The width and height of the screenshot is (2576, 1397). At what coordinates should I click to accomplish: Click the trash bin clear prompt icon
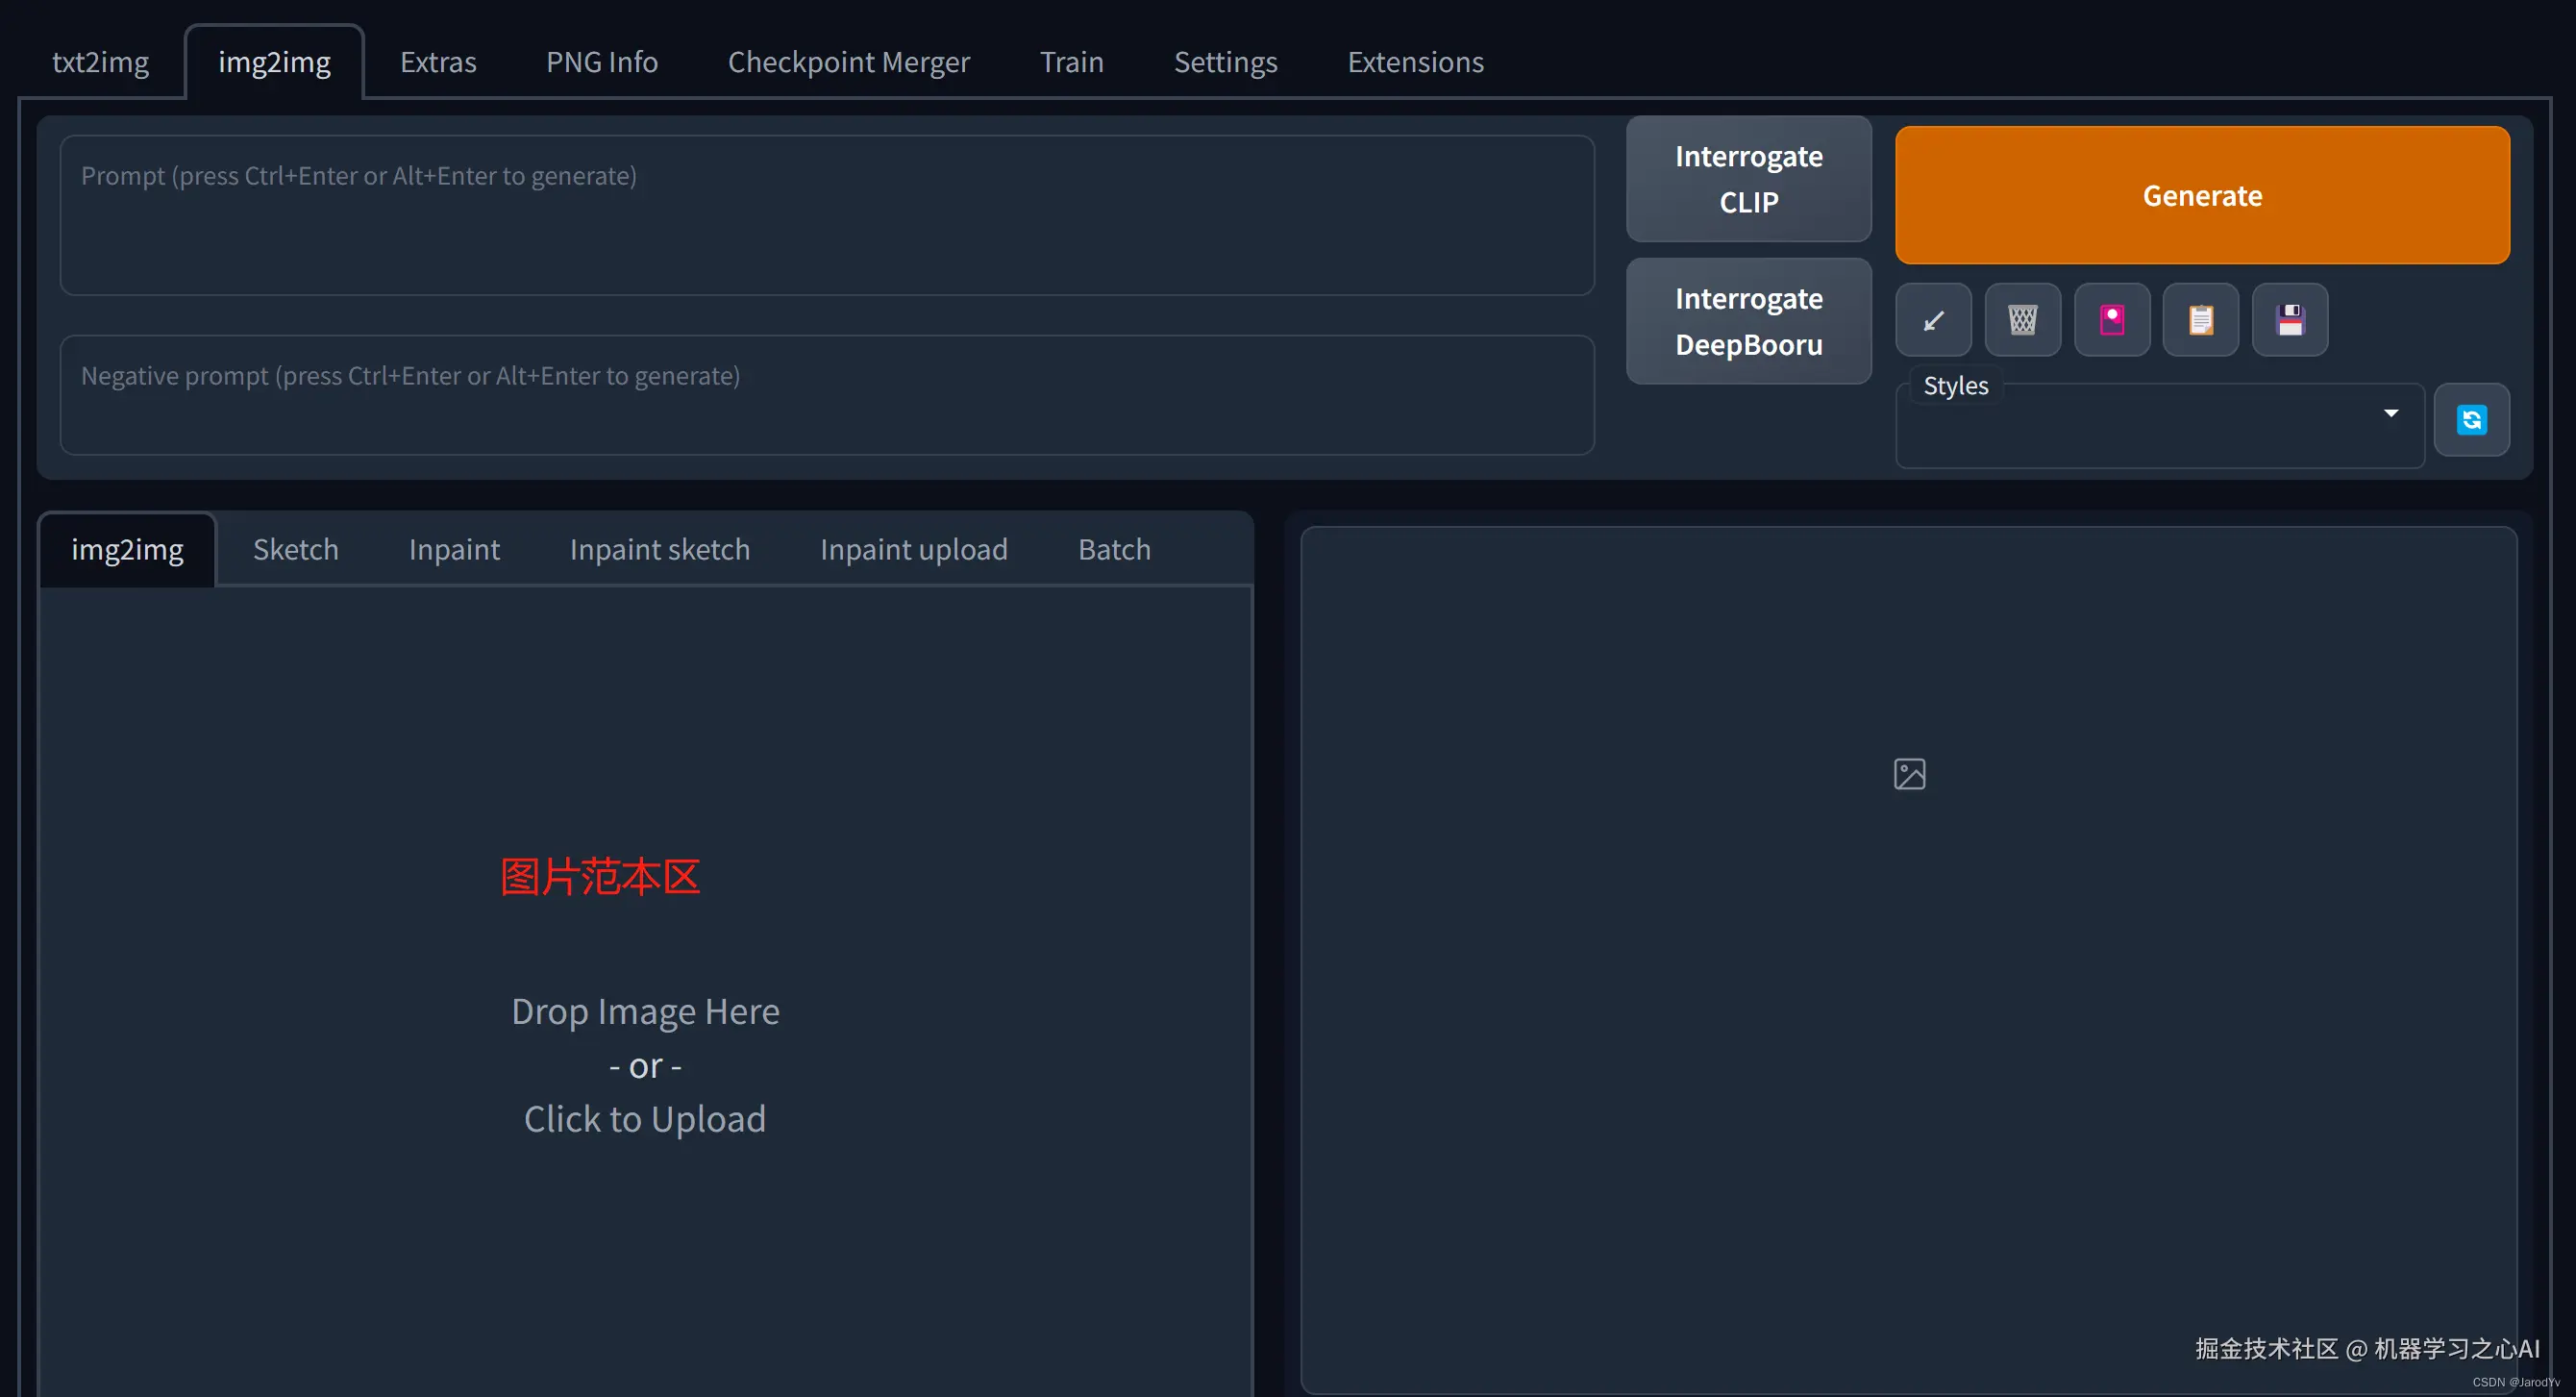(2022, 320)
